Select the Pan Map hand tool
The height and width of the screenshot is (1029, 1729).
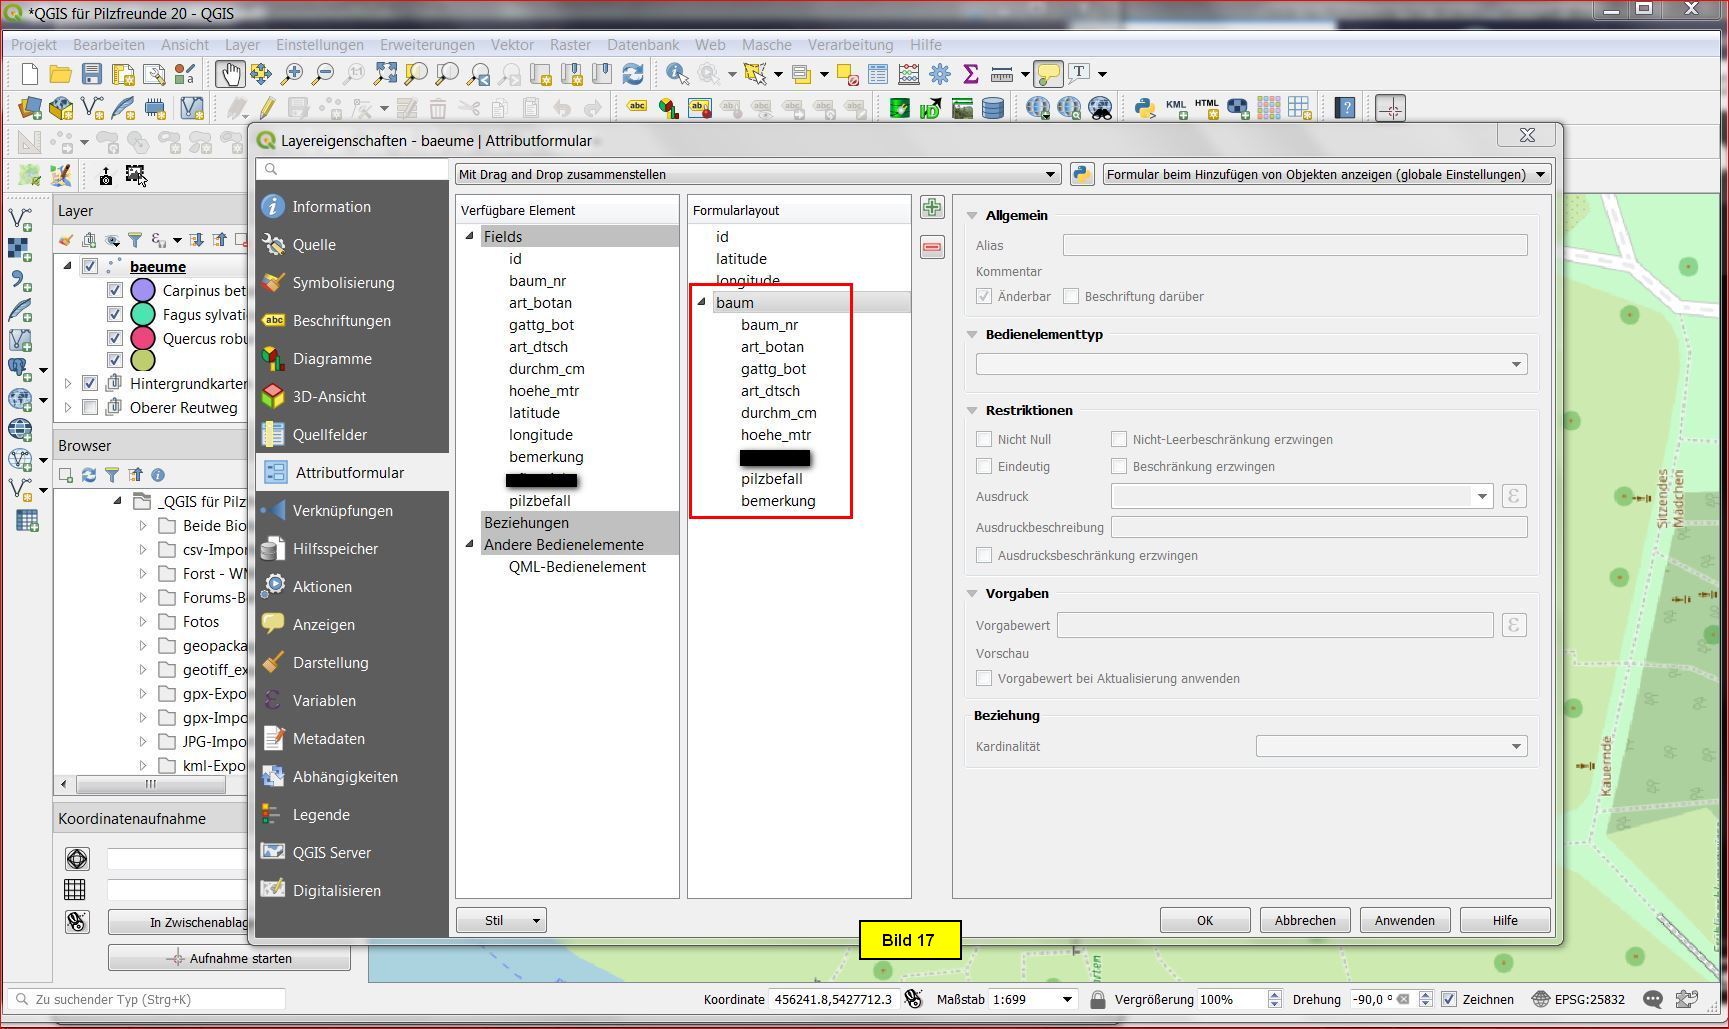(230, 74)
